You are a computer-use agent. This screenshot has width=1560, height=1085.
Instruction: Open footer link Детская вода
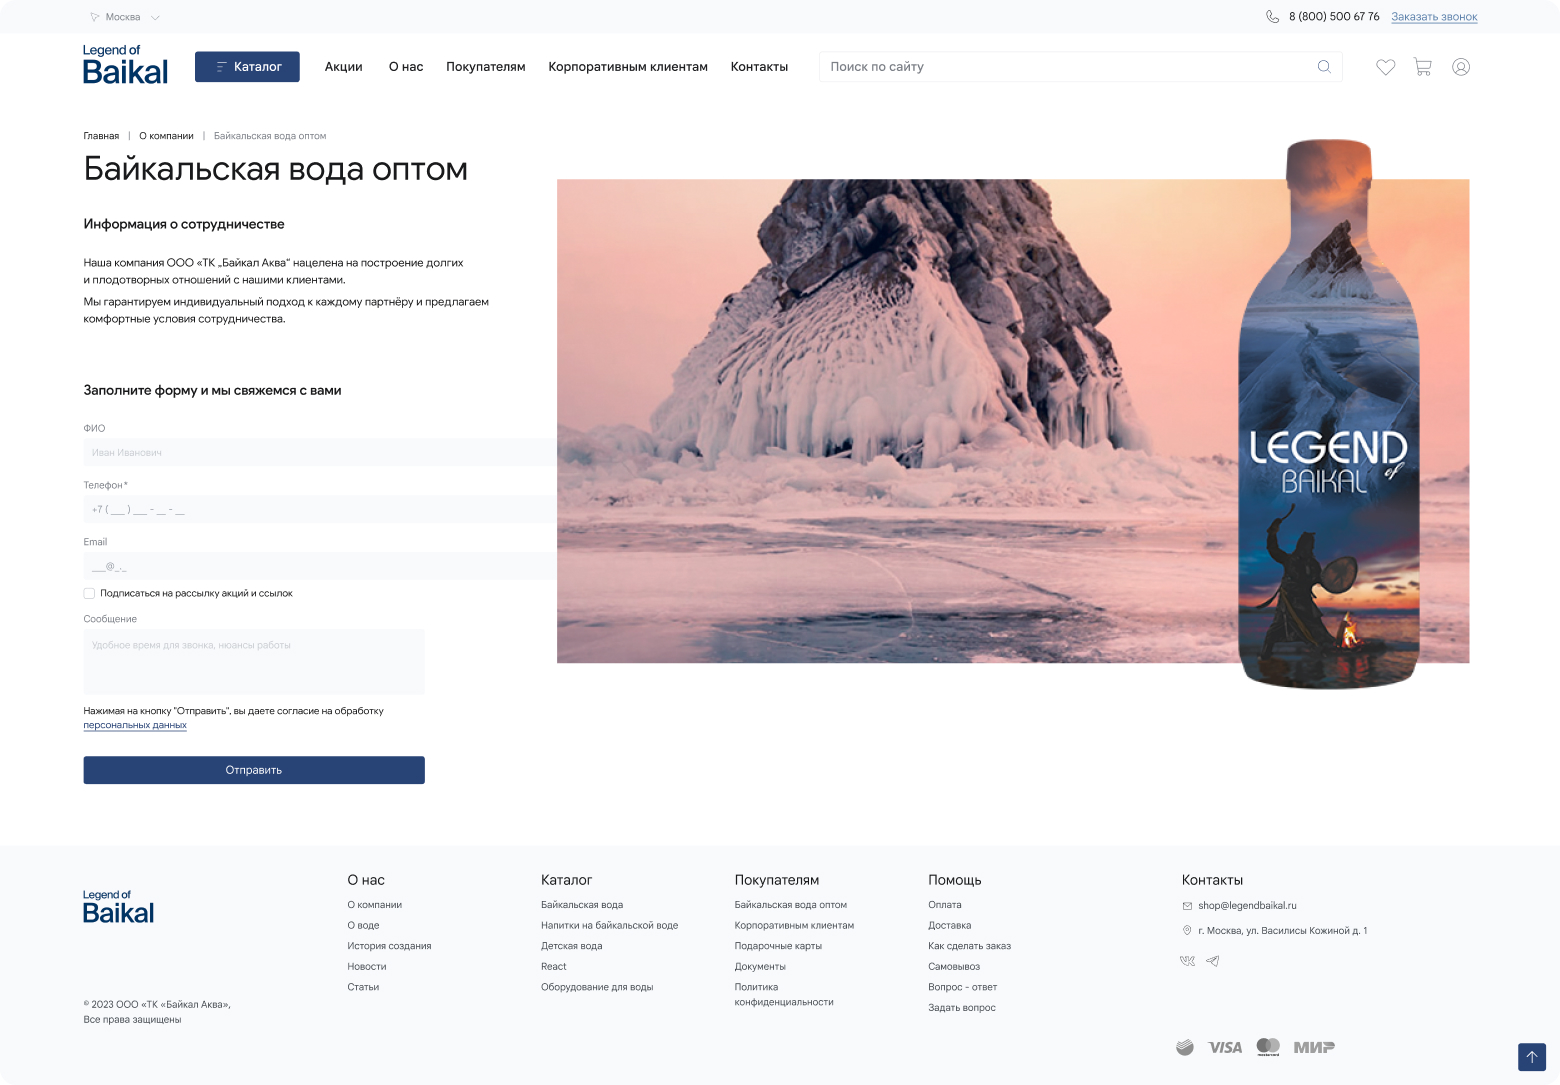572,946
